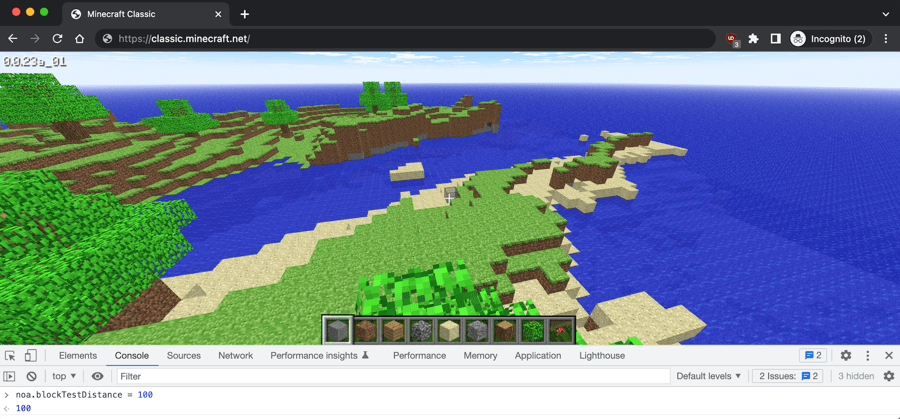Close the DevTools panel
The width and height of the screenshot is (900, 419).
tap(889, 356)
